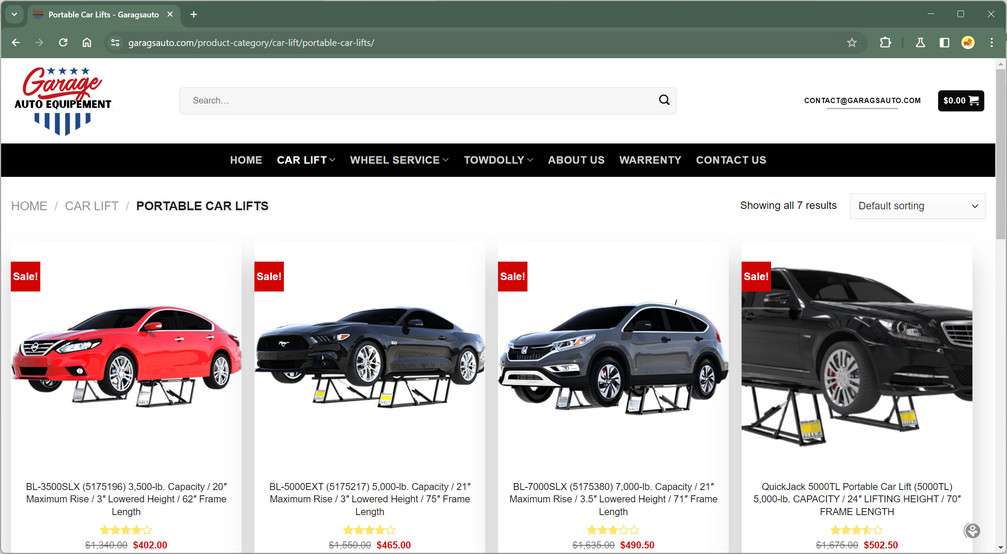The image size is (1007, 554).
Task: Go to Home in the navigation bar
Action: pos(246,160)
